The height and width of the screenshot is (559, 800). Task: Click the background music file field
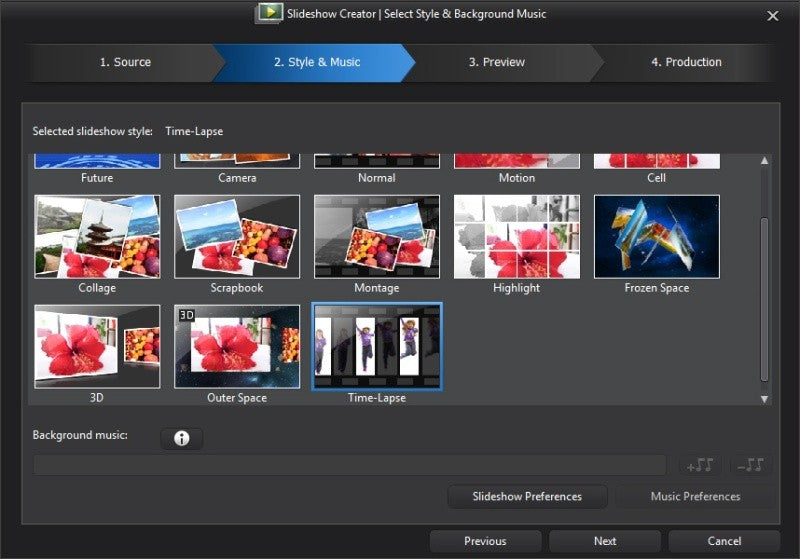point(350,465)
